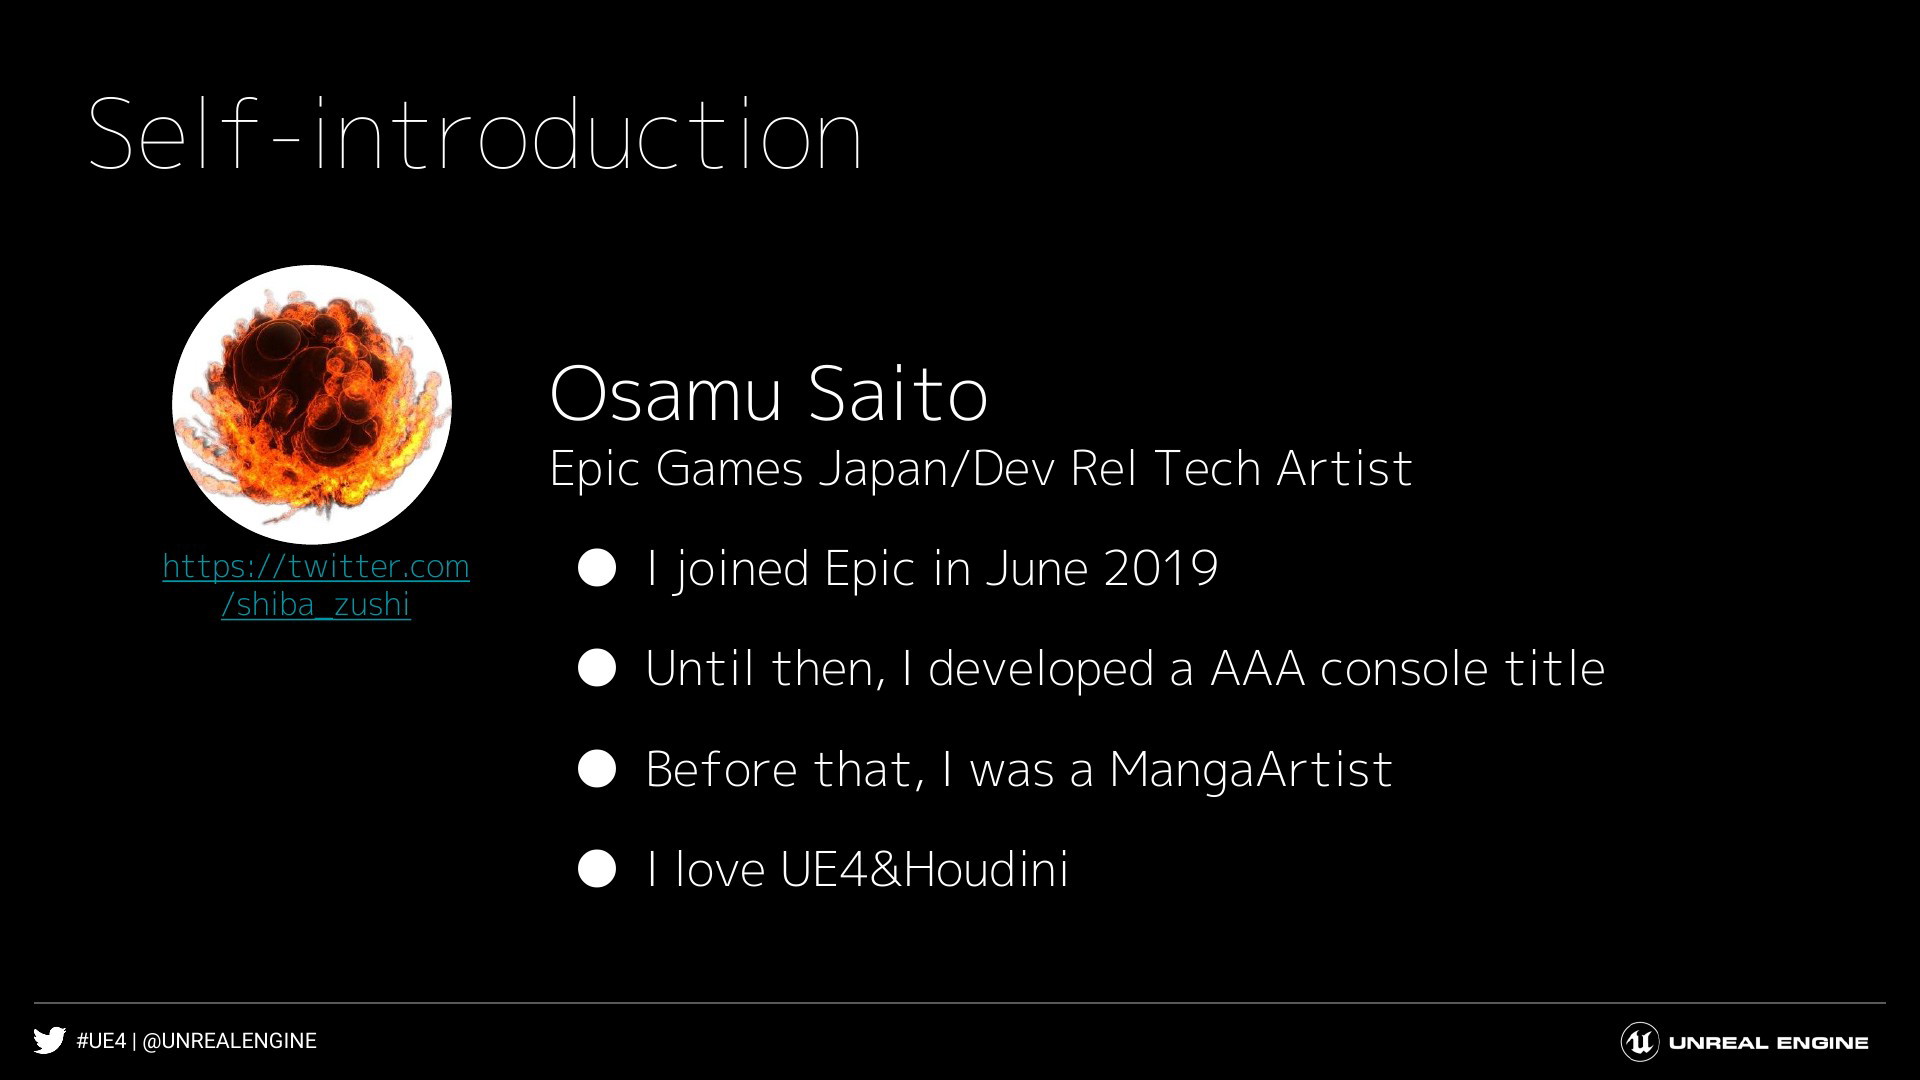This screenshot has height=1080, width=1920.
Task: Click the Self-introduction slide title
Action: 475,135
